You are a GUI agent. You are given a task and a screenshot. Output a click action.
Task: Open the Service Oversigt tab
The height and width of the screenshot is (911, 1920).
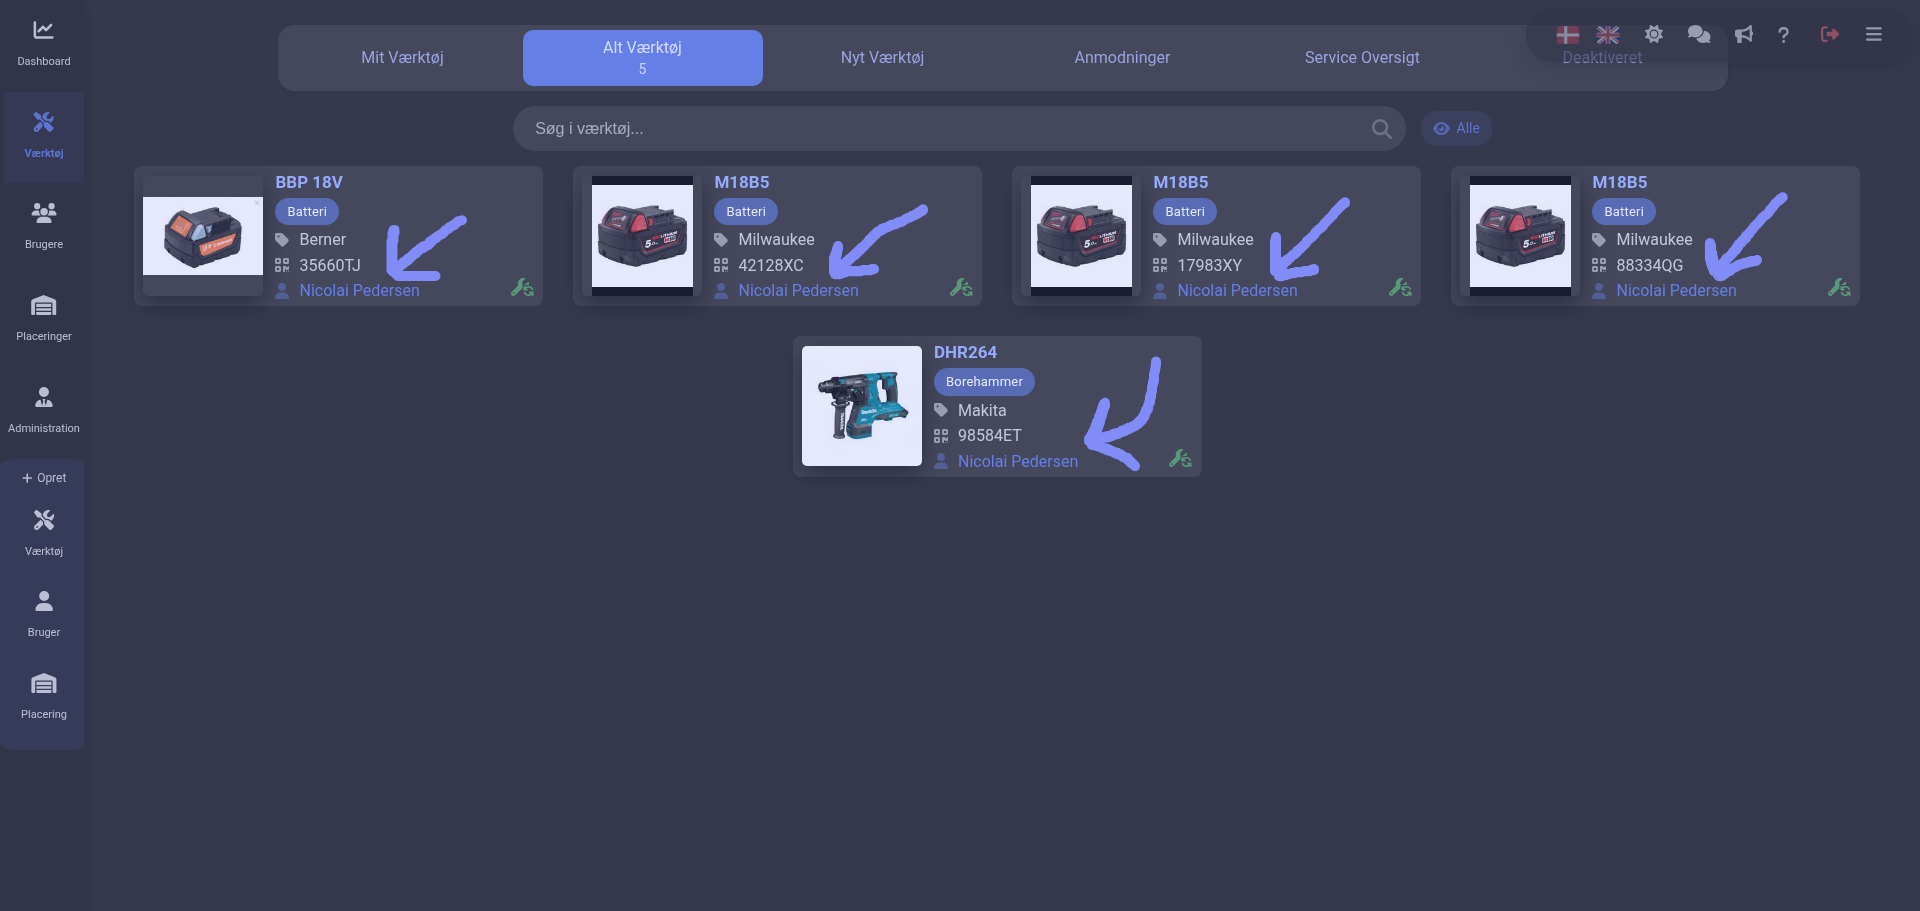[1361, 58]
